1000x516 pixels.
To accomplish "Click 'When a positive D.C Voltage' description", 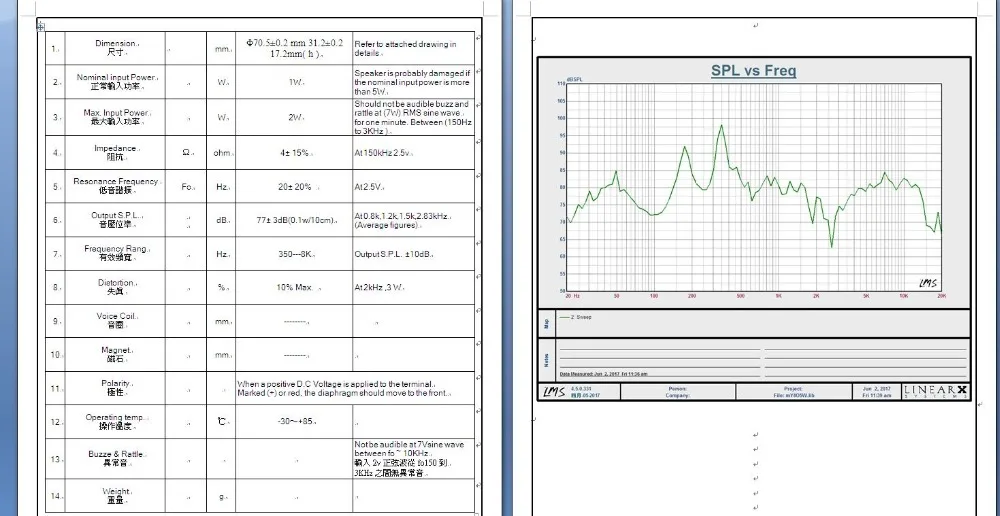I will coord(355,388).
